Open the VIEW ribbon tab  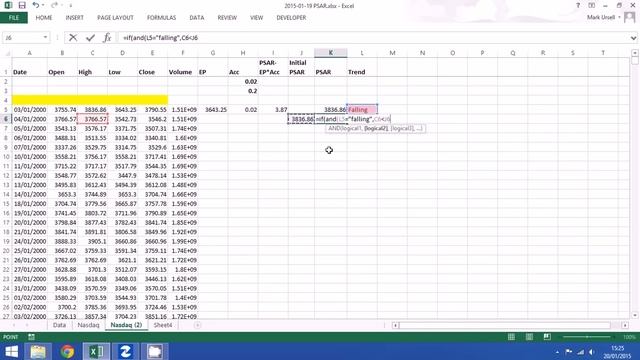coord(256,18)
